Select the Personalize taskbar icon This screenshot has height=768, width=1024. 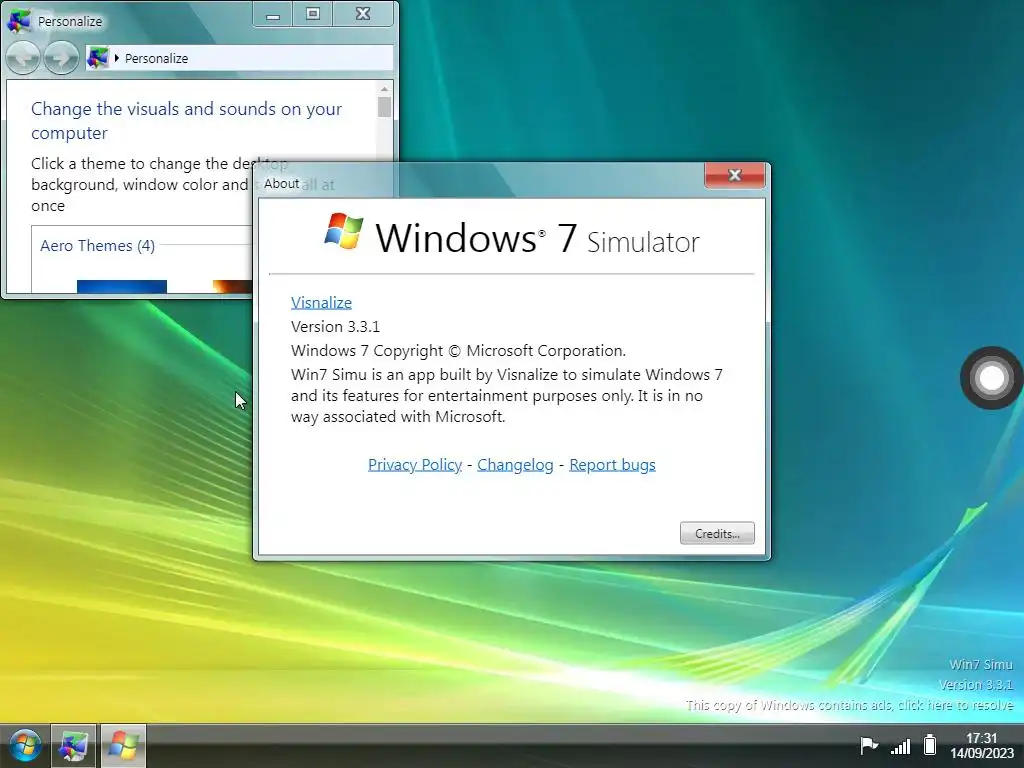pos(74,746)
